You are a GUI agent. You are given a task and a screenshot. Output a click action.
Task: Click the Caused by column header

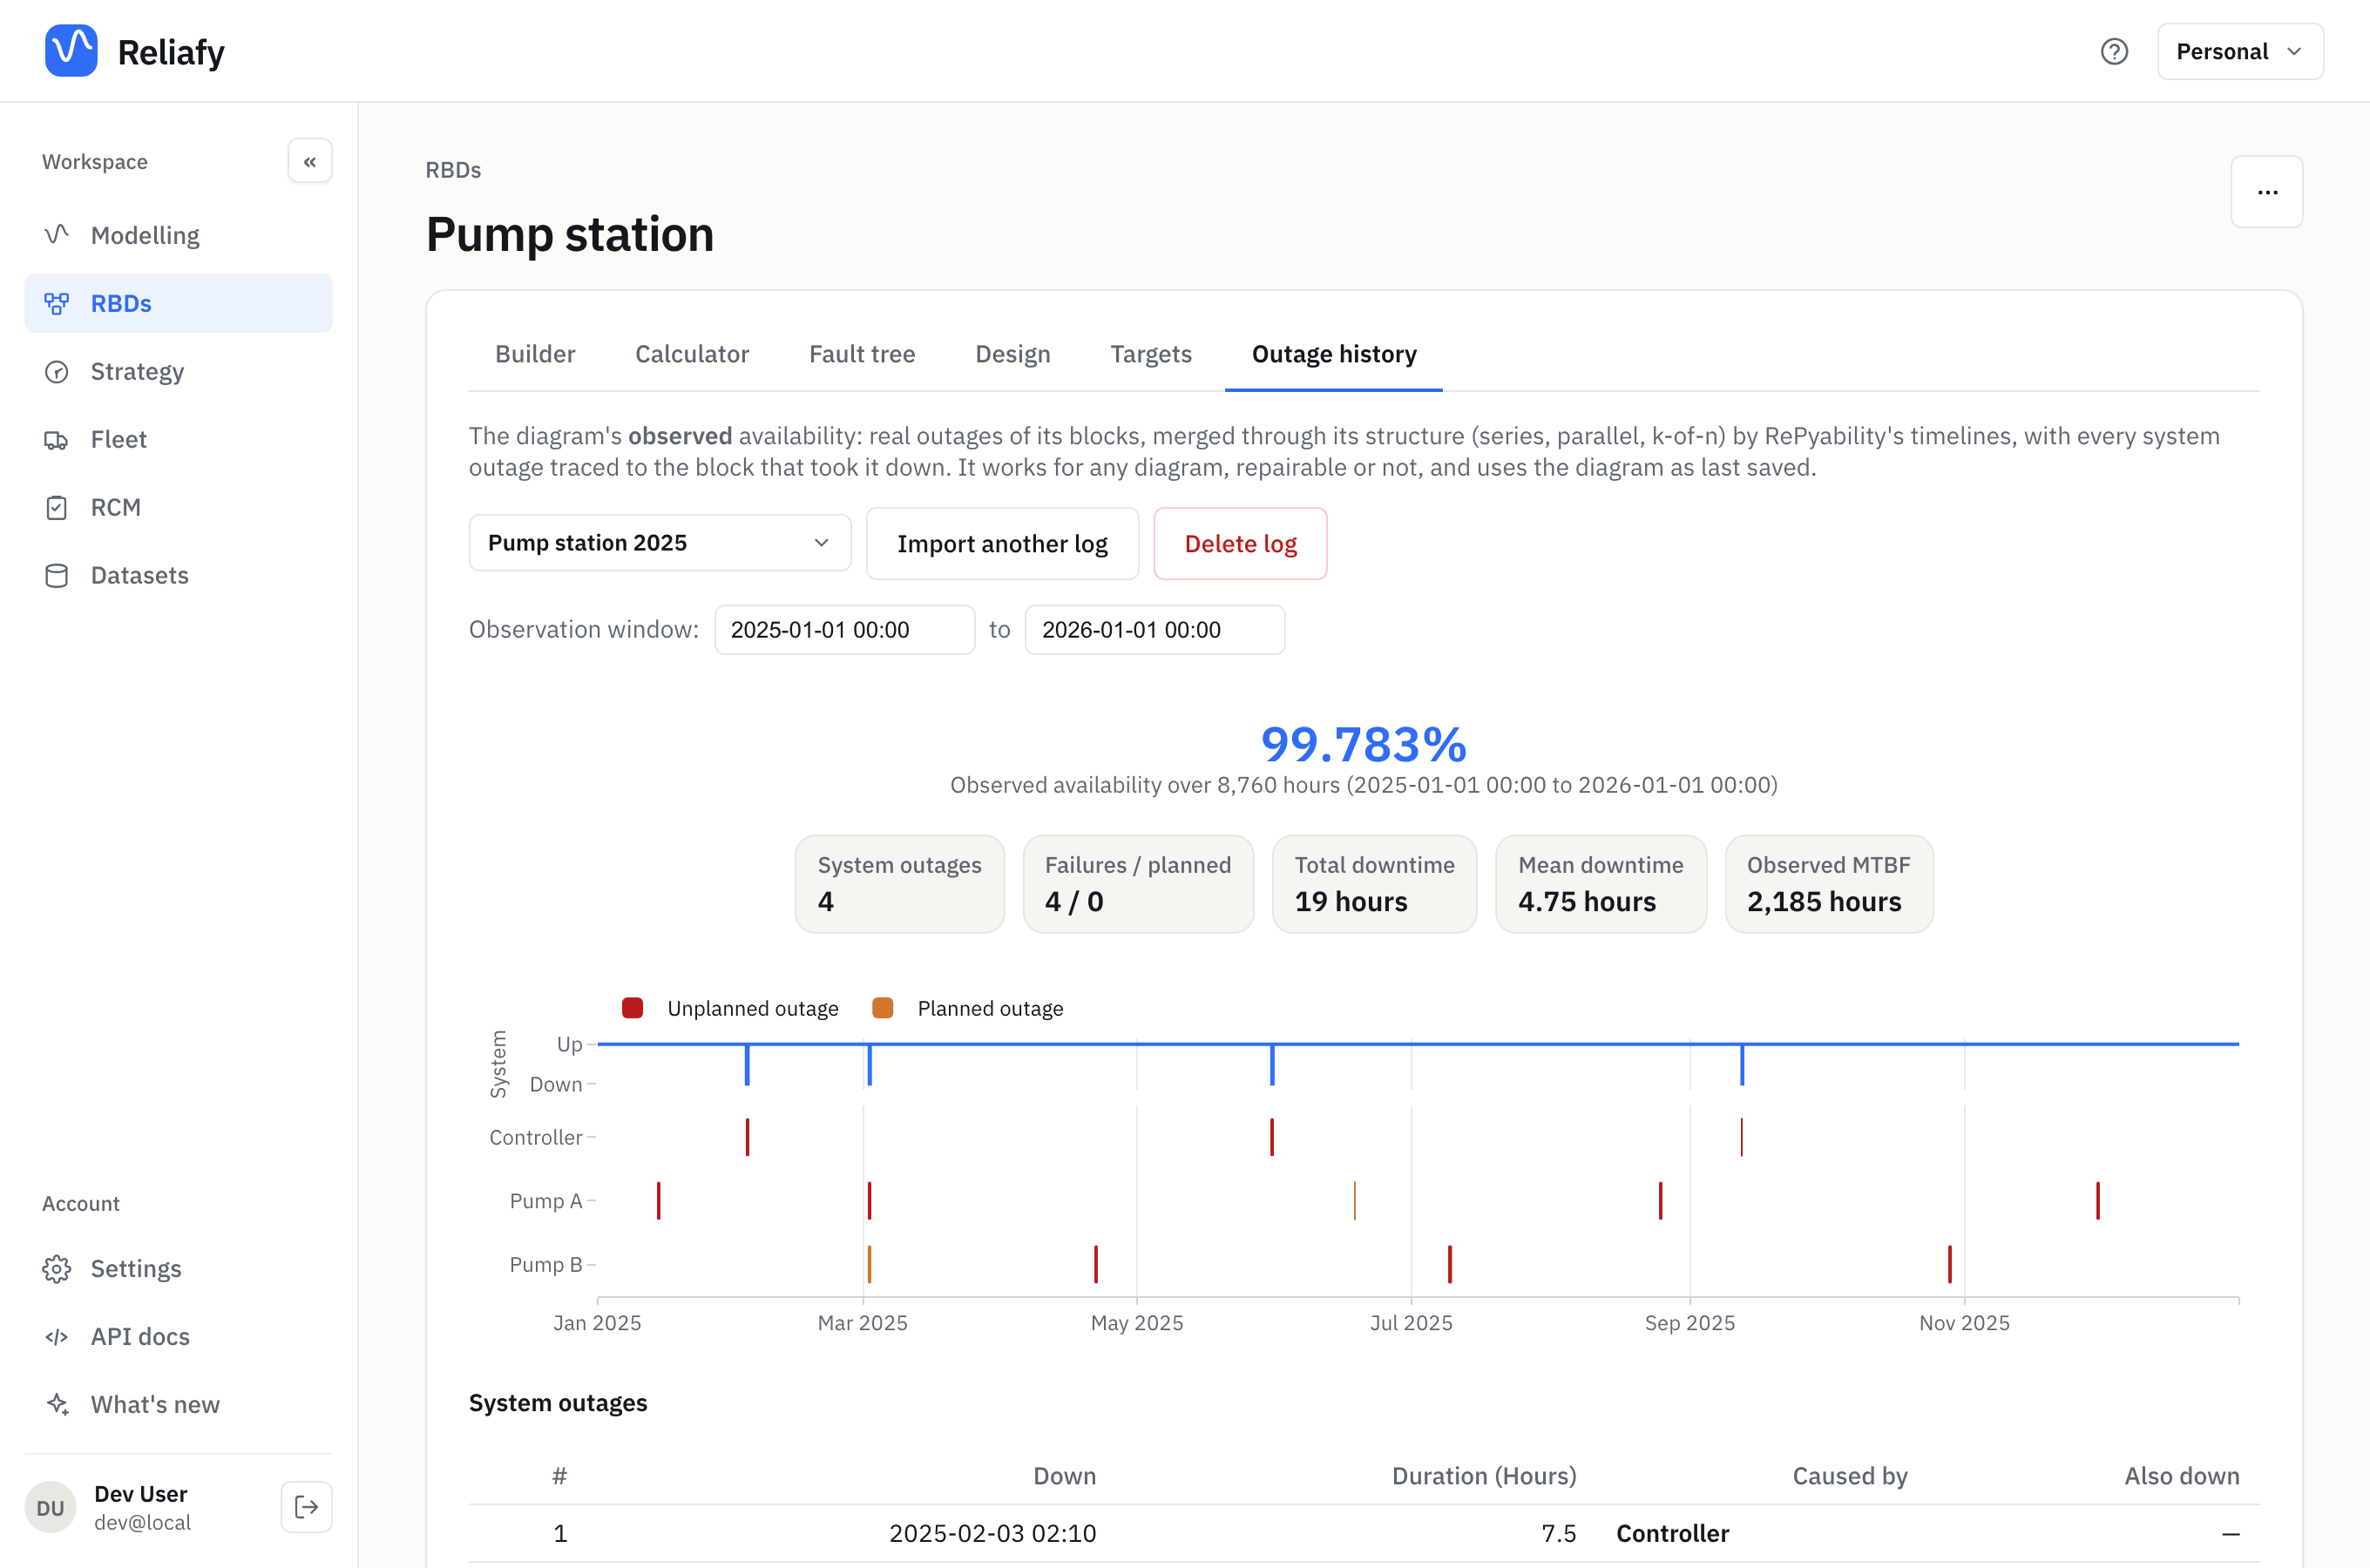click(x=1850, y=1476)
